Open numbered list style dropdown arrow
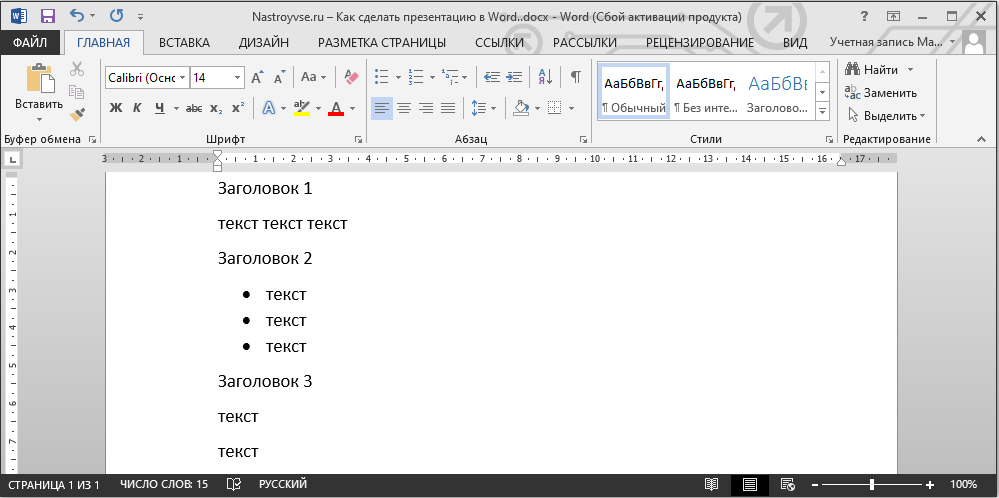 pos(433,78)
